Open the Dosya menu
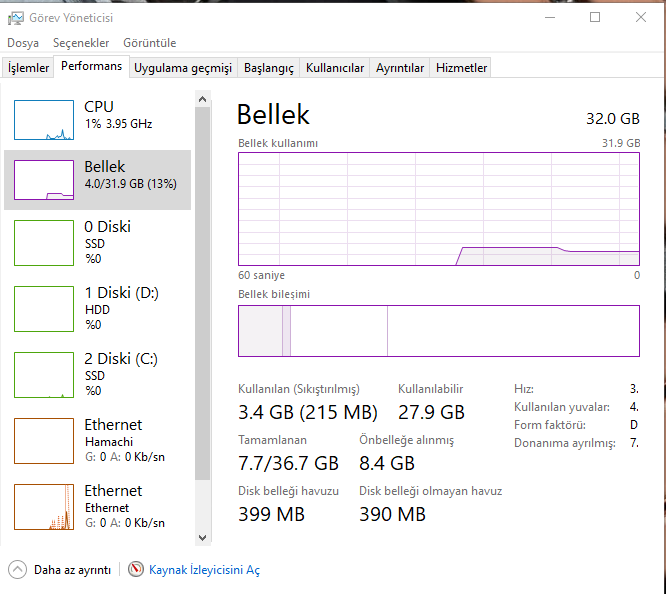This screenshot has width=666, height=594. tap(23, 43)
